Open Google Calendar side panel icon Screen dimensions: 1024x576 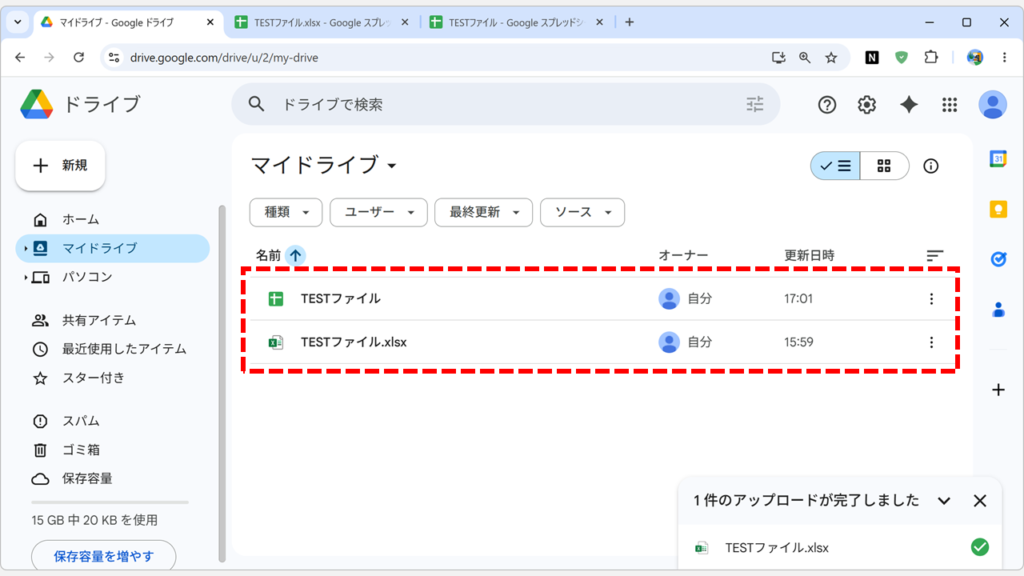[x=998, y=159]
